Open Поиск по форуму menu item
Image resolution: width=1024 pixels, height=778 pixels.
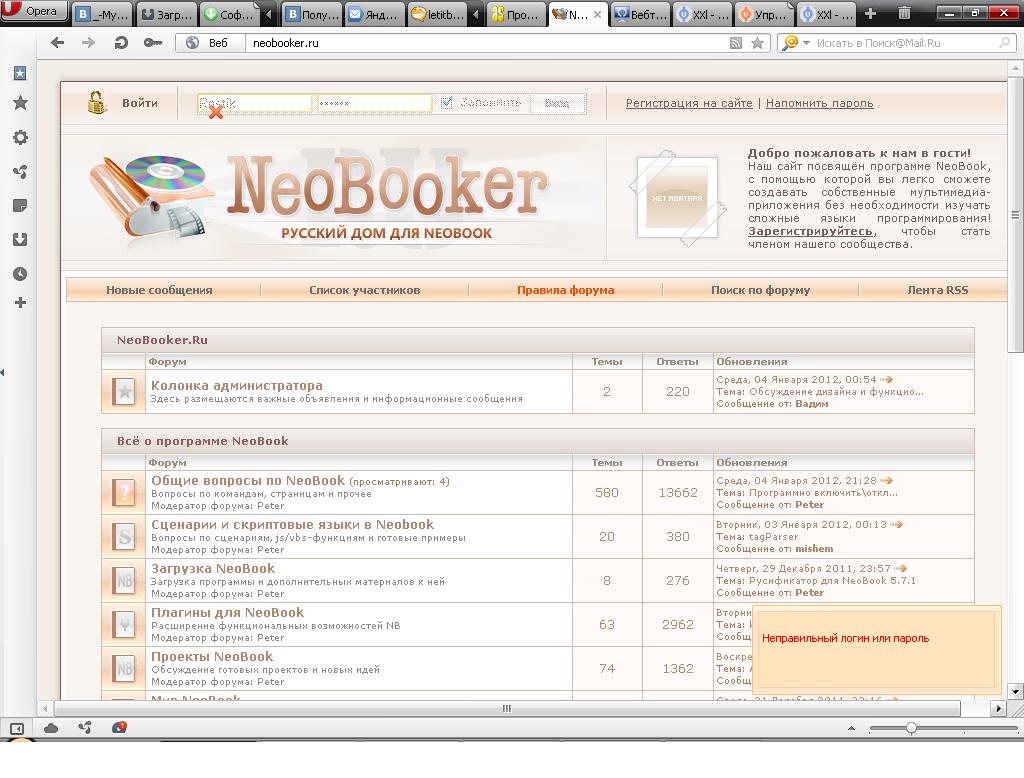(760, 290)
